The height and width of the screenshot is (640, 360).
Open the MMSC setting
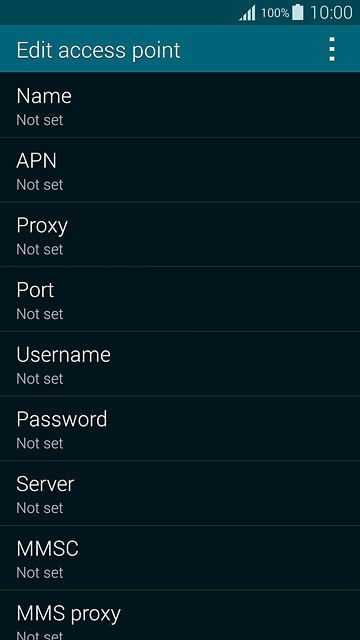[x=180, y=558]
